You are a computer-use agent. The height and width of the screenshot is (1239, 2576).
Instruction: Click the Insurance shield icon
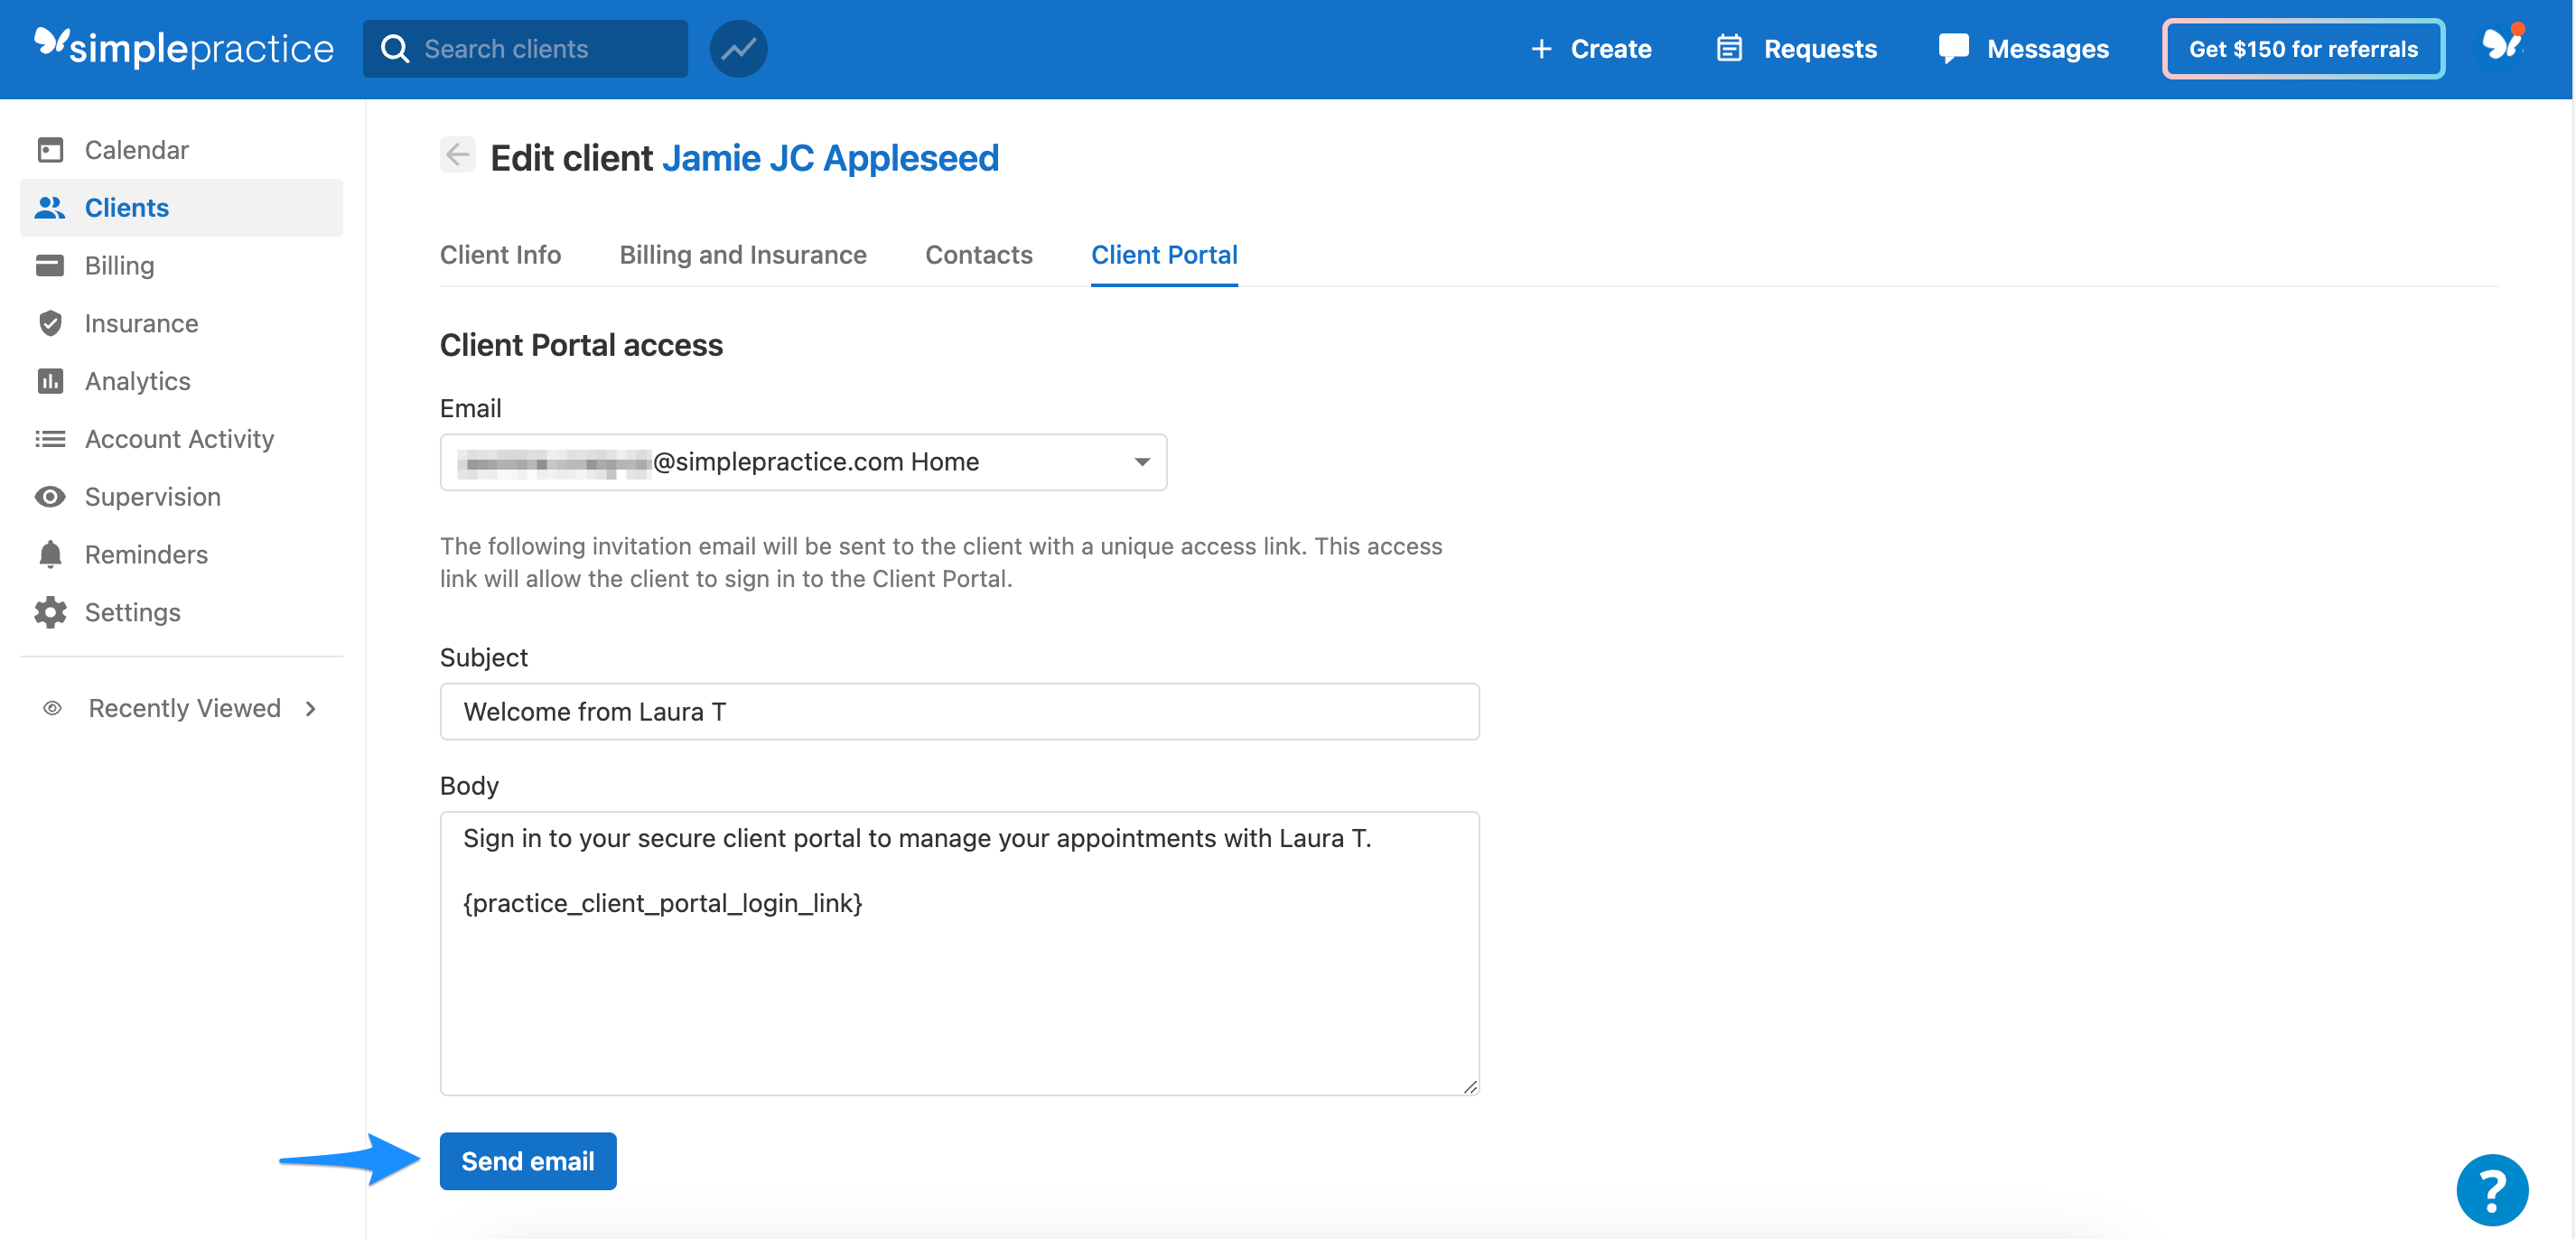click(50, 323)
